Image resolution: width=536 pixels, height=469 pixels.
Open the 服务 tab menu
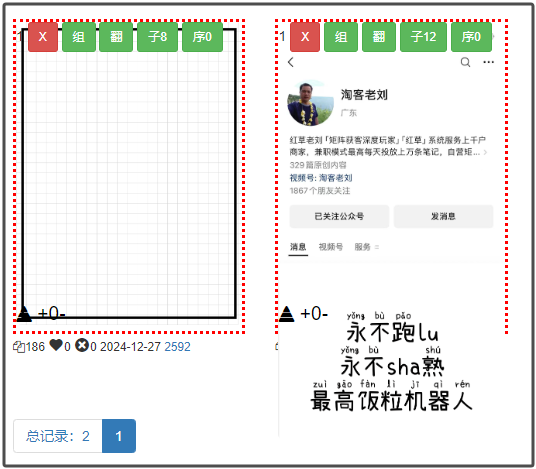[x=366, y=247]
